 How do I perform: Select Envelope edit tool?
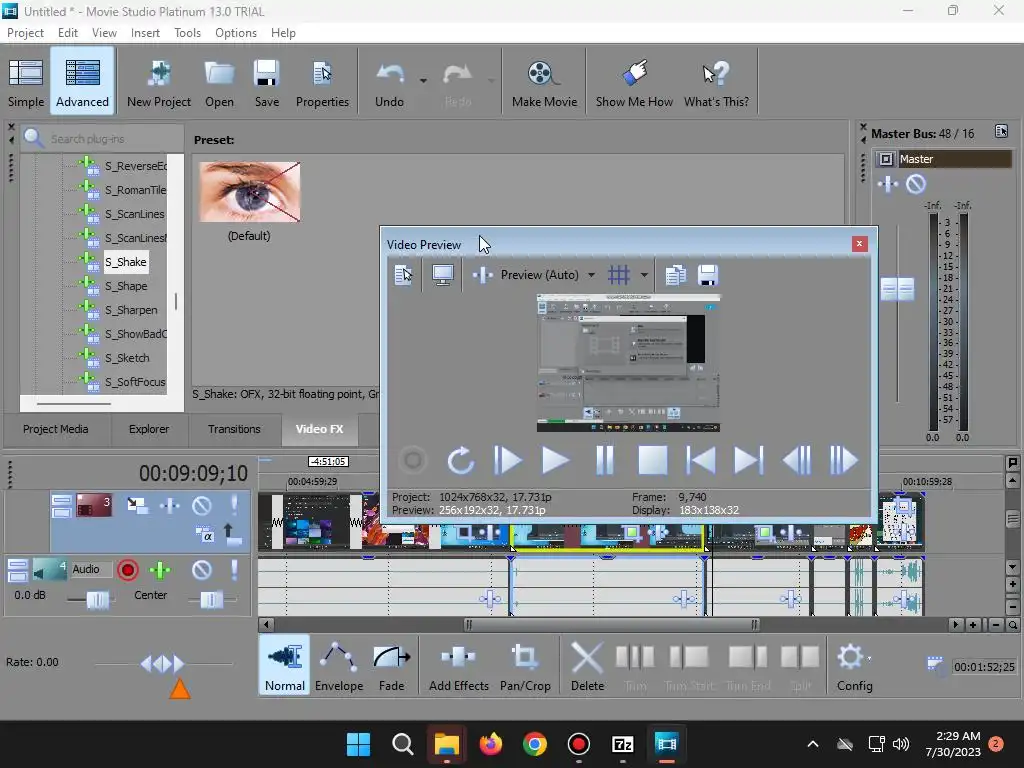(x=339, y=665)
